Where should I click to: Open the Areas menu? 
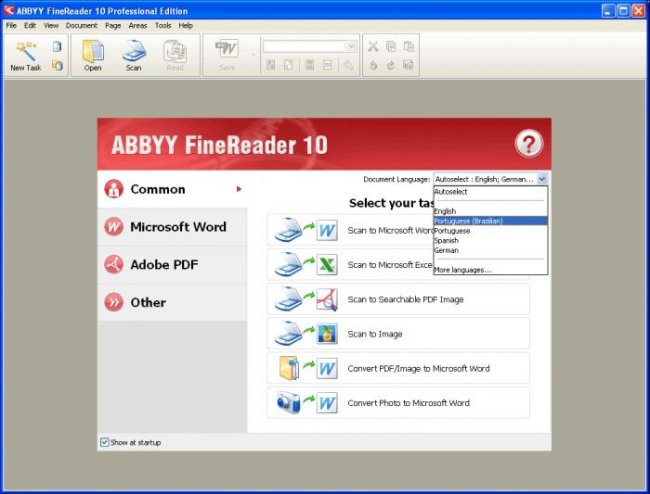(x=138, y=25)
